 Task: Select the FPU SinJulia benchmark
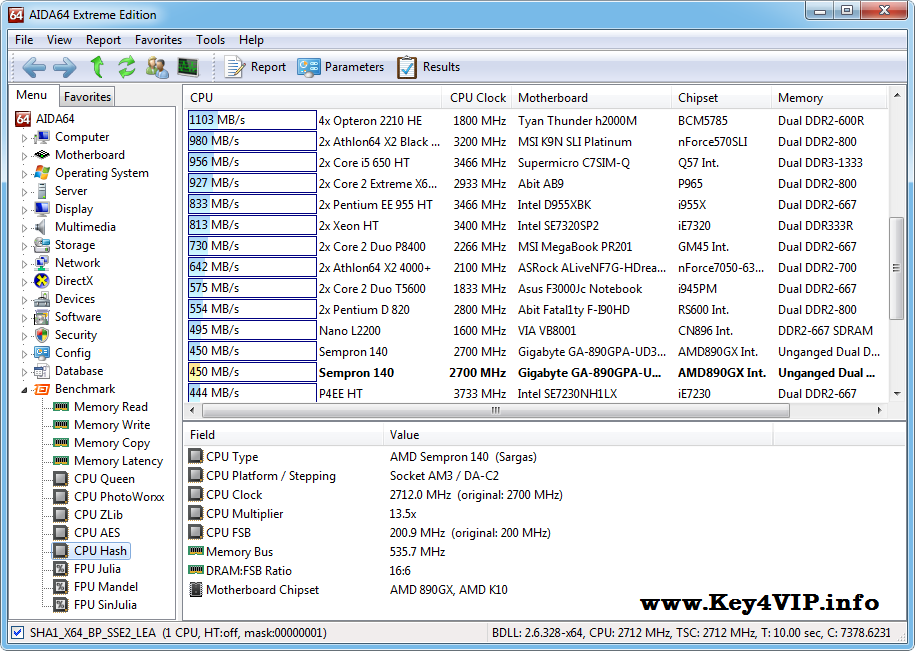106,605
